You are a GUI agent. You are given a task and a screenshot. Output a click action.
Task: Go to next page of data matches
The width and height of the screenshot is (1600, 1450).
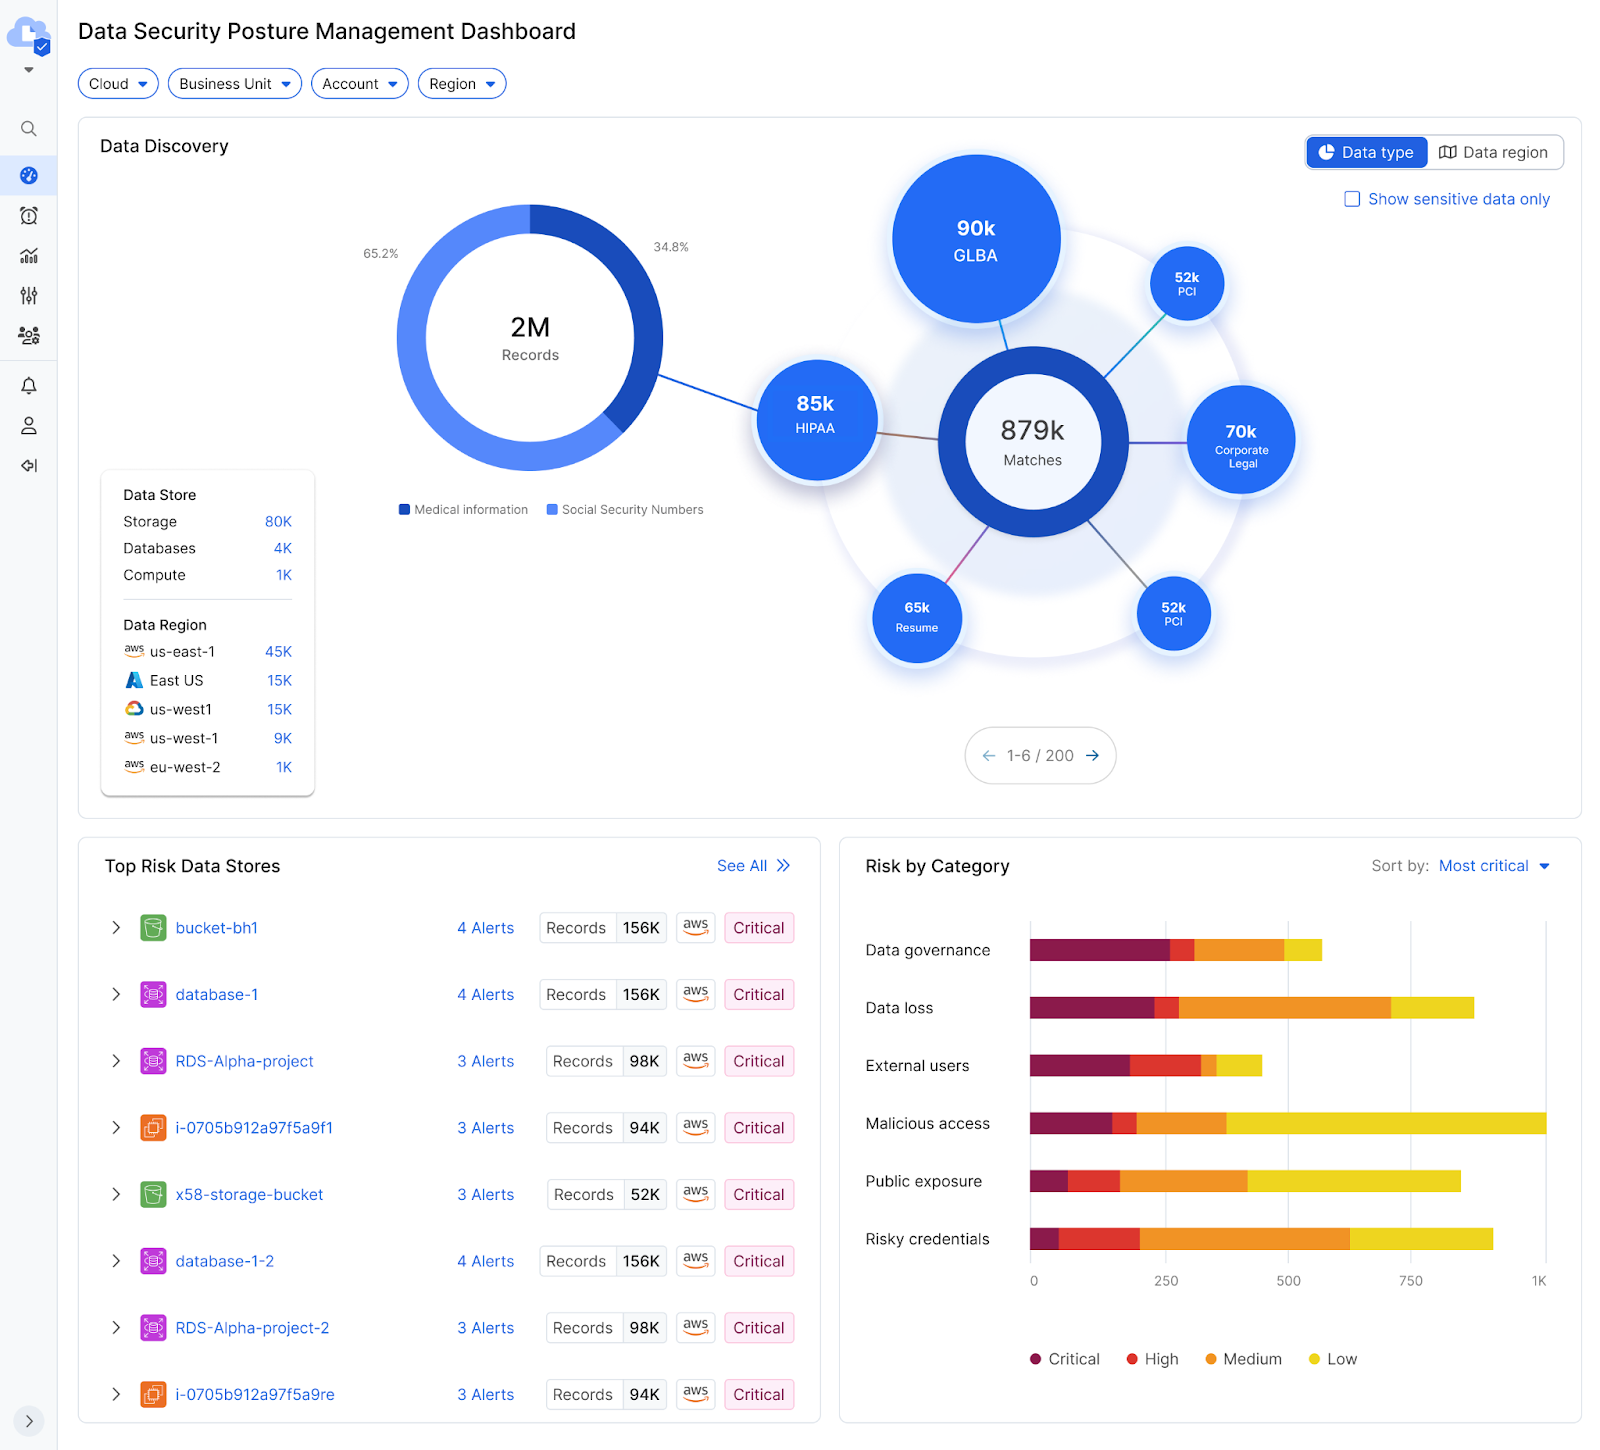click(x=1093, y=756)
